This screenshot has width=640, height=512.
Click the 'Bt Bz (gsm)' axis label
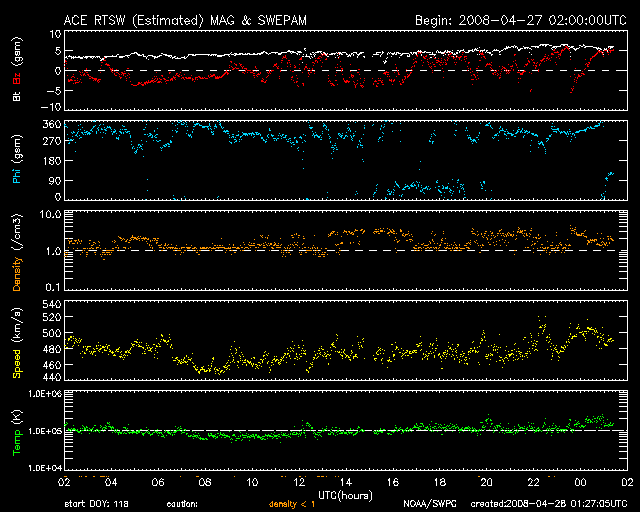point(17,70)
